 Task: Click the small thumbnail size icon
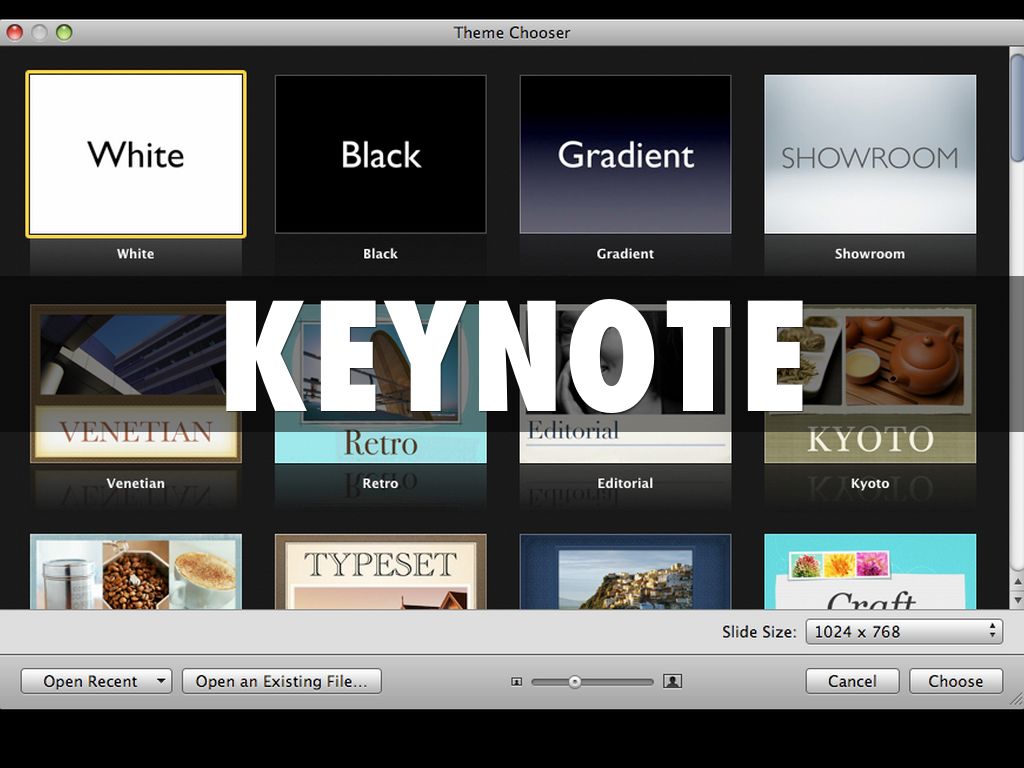[x=517, y=682]
